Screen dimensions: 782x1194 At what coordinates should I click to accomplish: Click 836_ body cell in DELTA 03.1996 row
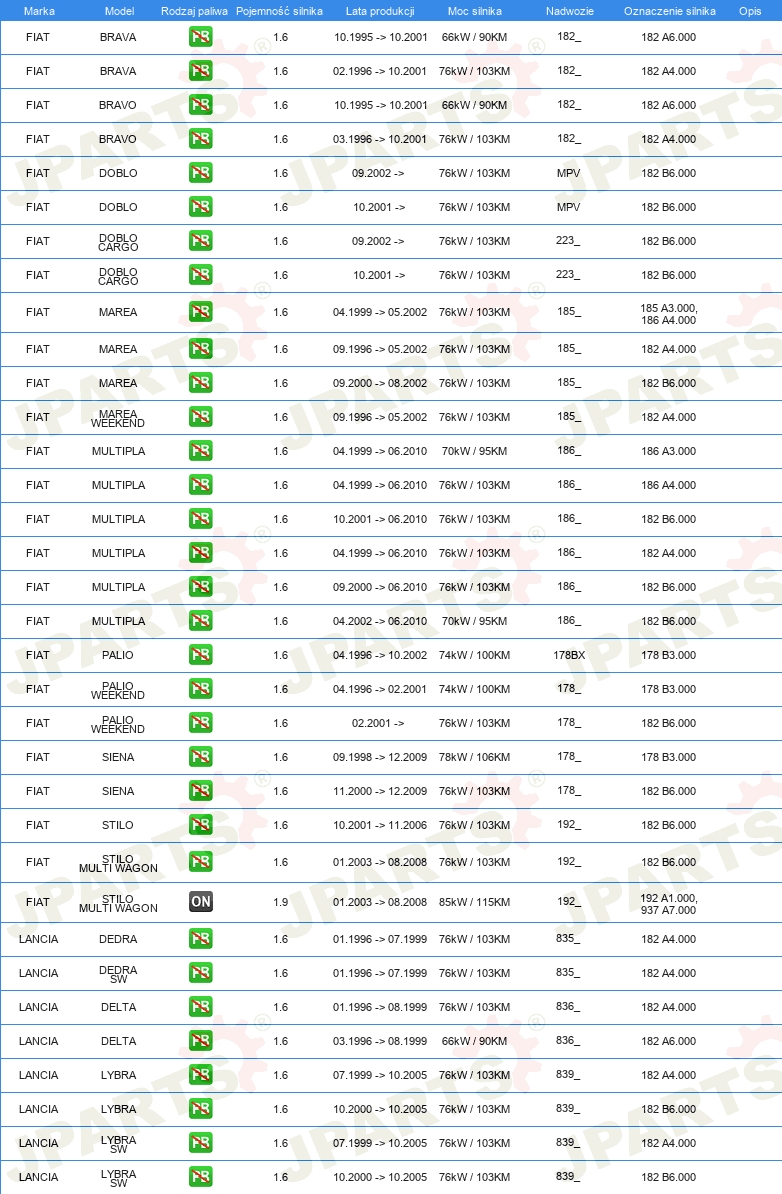coord(568,1040)
